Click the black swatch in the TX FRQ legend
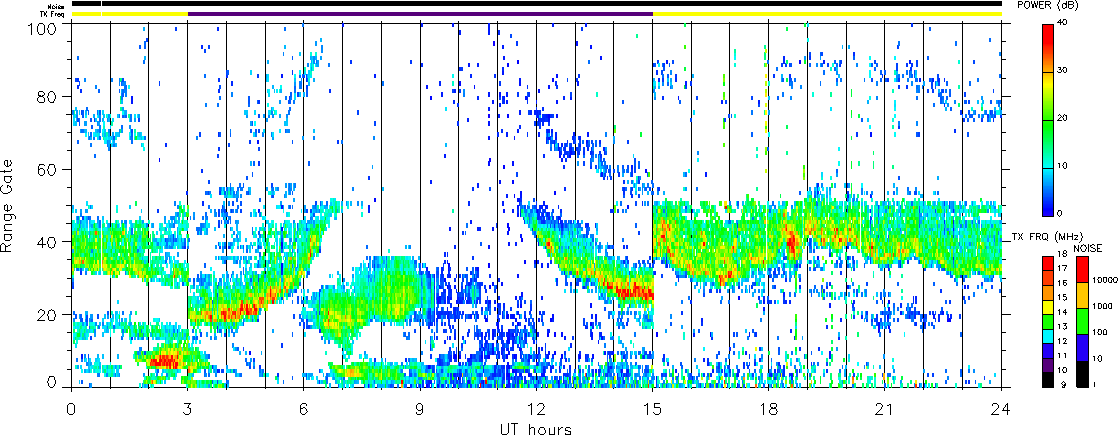This screenshot has height=435, width=1118. click(x=1048, y=380)
